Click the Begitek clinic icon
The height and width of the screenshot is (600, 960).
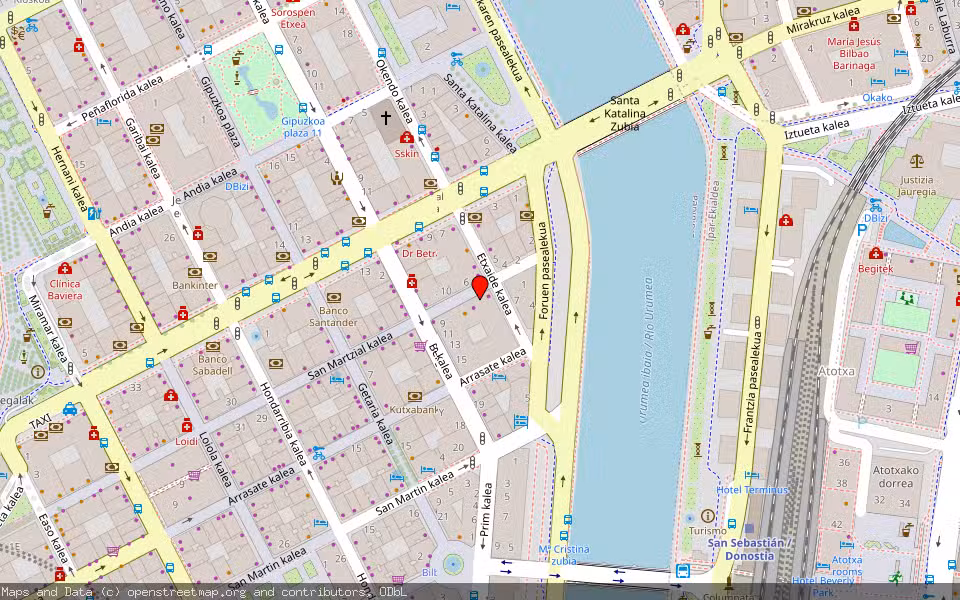[876, 253]
